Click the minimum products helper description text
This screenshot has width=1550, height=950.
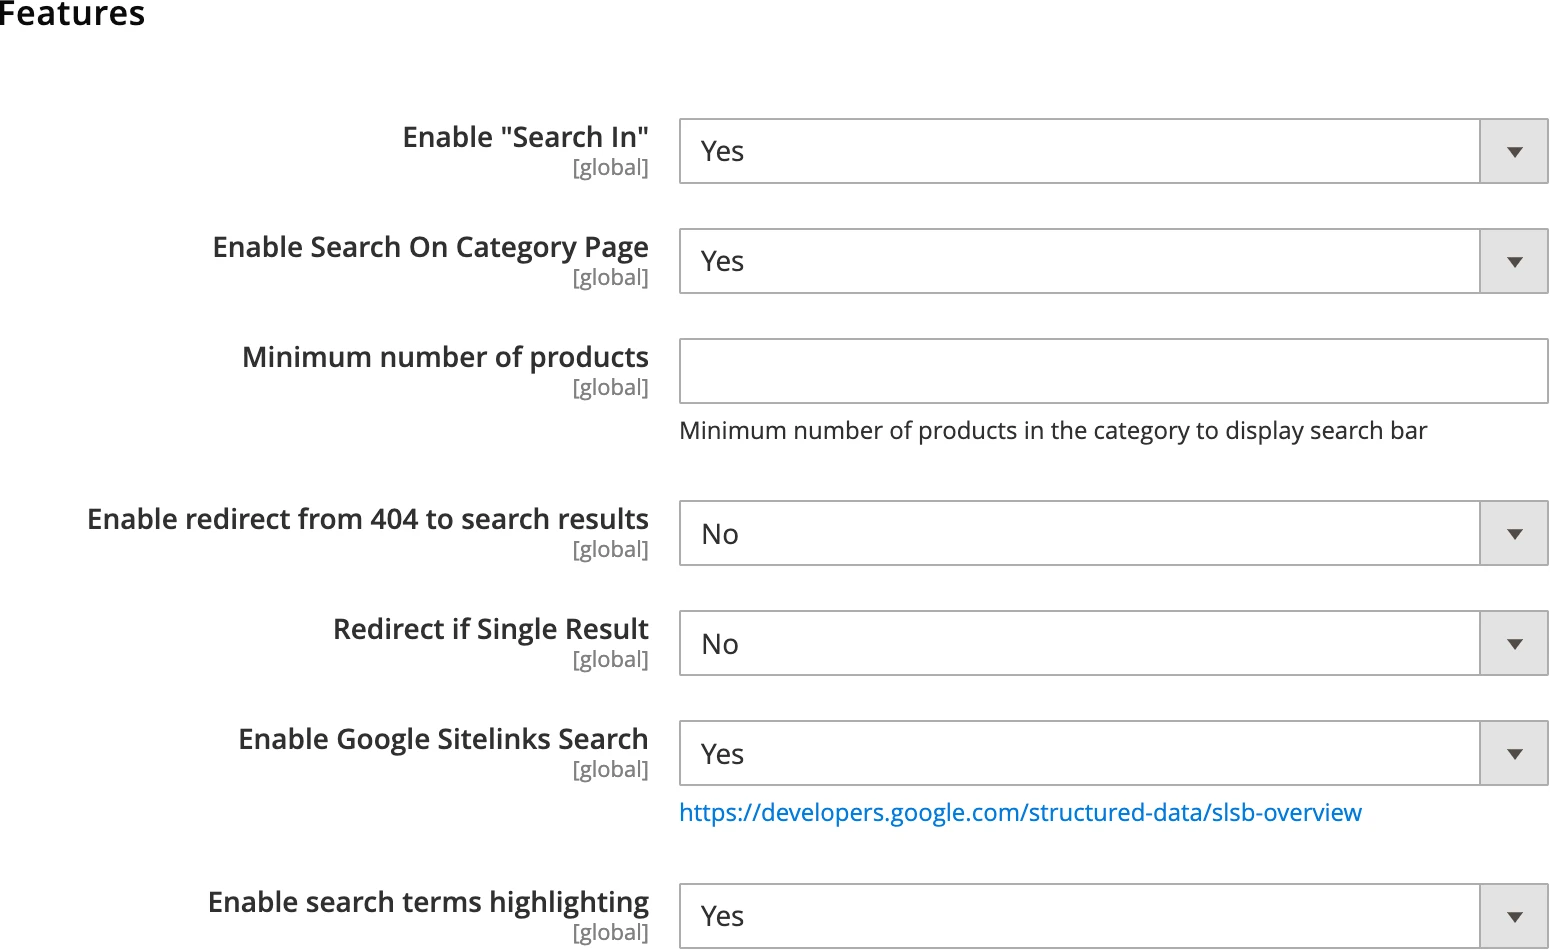coord(1053,430)
